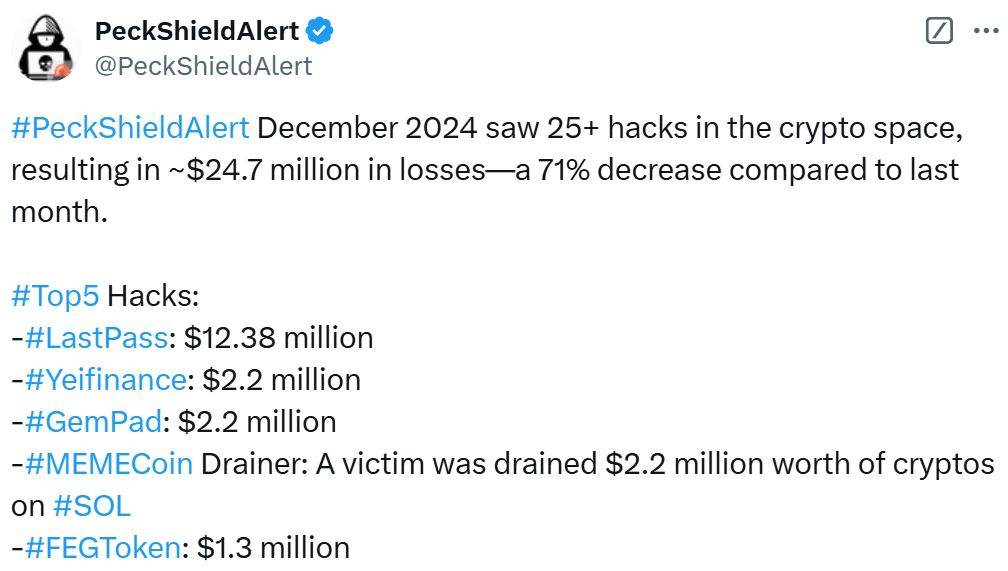Click the Yeifinance $2.2 million text

(282, 380)
